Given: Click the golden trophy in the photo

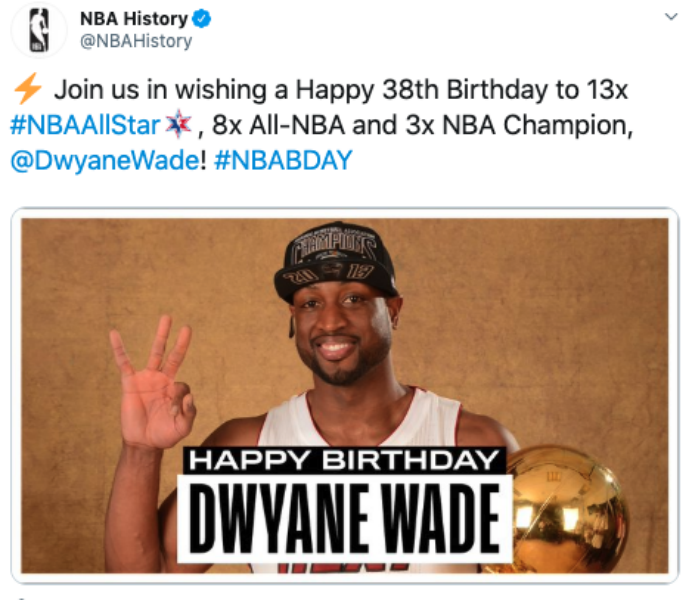Looking at the screenshot, I should (567, 509).
